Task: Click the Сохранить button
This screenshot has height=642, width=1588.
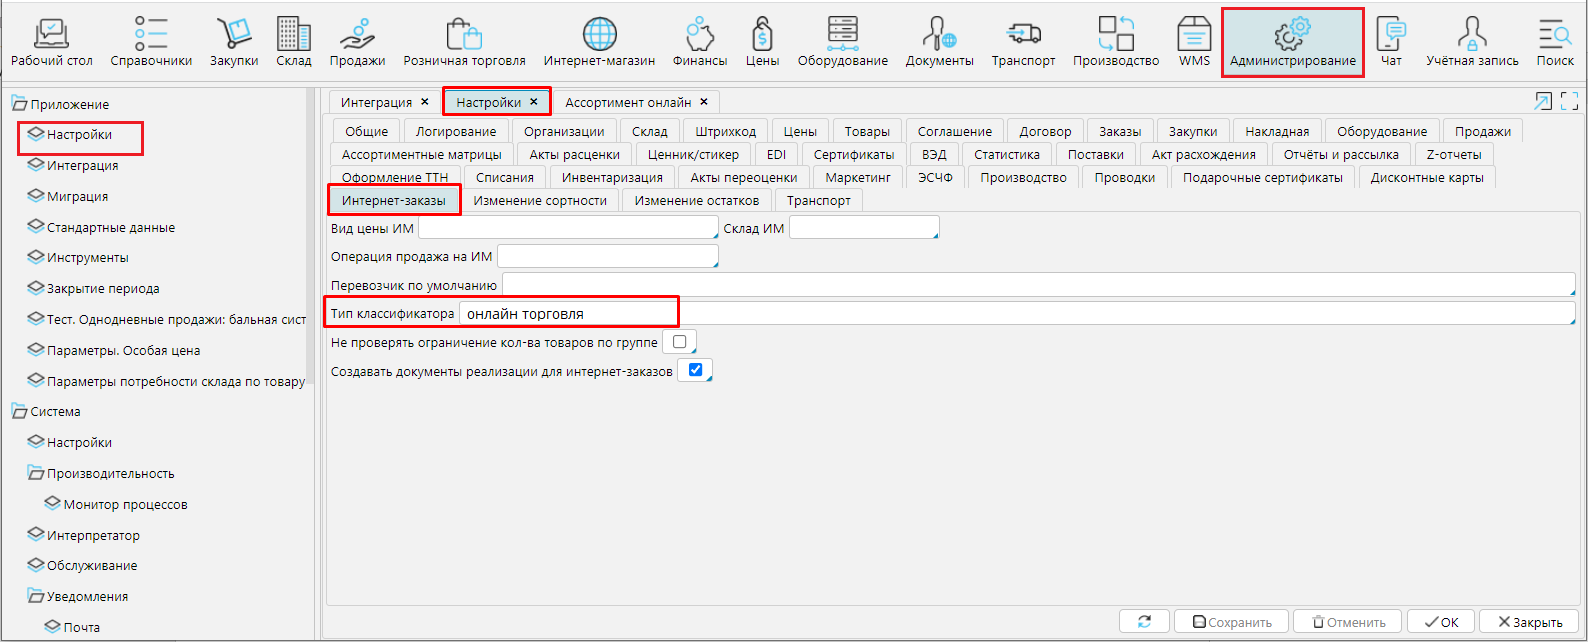Action: coord(1231,622)
